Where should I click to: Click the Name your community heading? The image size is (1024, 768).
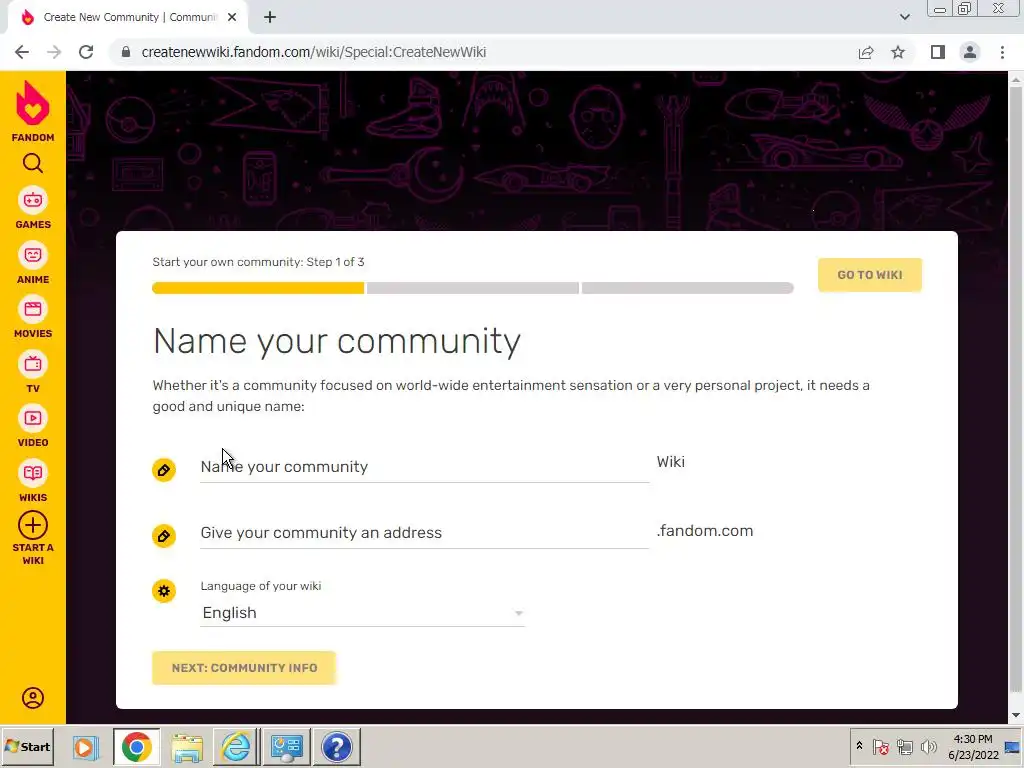tap(337, 341)
